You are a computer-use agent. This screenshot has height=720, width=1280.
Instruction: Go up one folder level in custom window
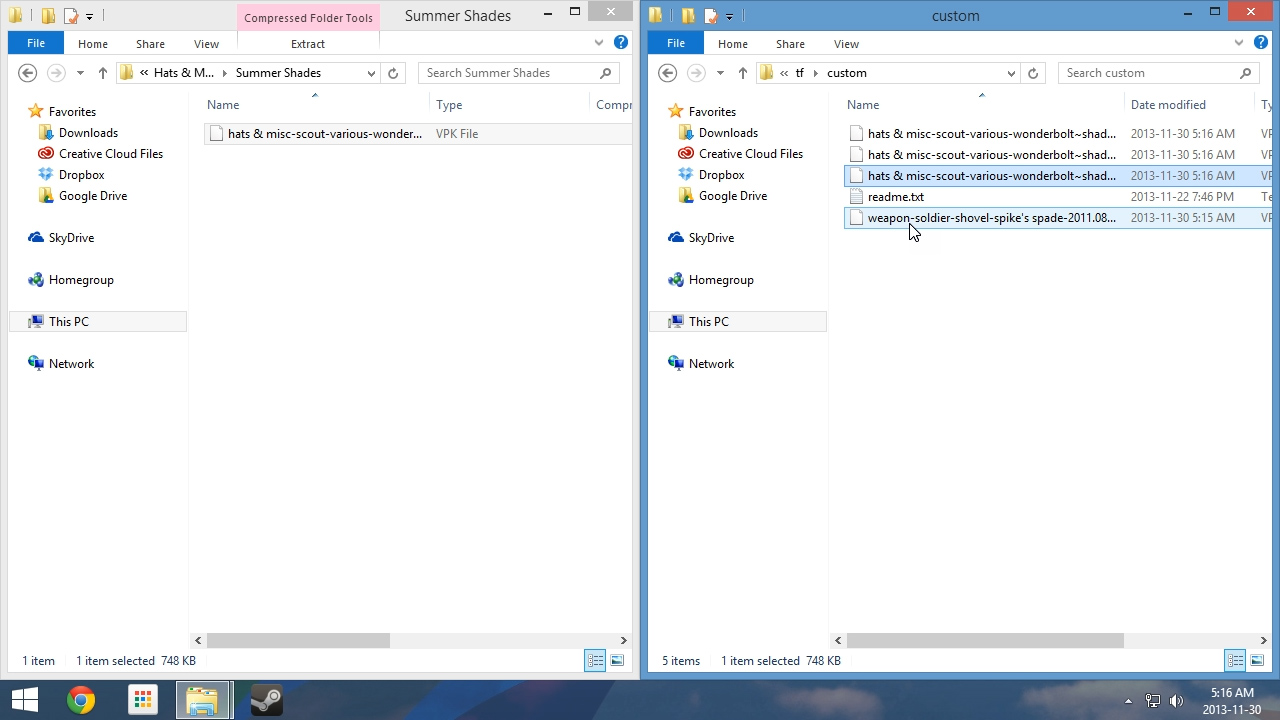742,73
